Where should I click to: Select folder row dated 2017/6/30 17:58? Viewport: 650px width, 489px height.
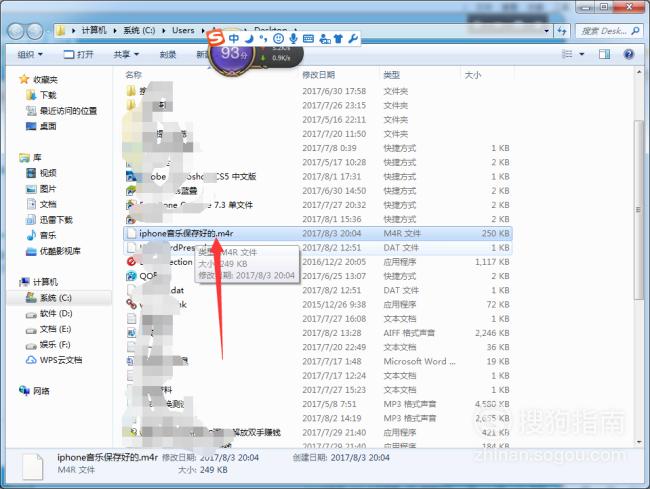tap(318, 92)
